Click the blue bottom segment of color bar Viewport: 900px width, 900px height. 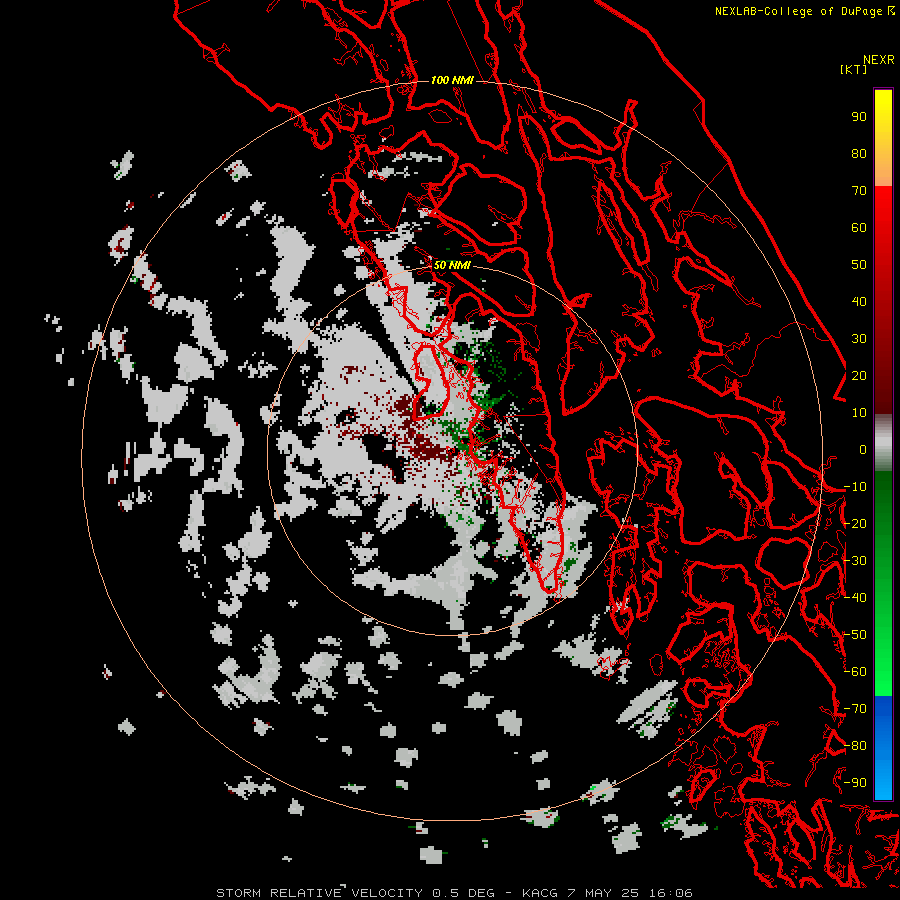pos(883,747)
